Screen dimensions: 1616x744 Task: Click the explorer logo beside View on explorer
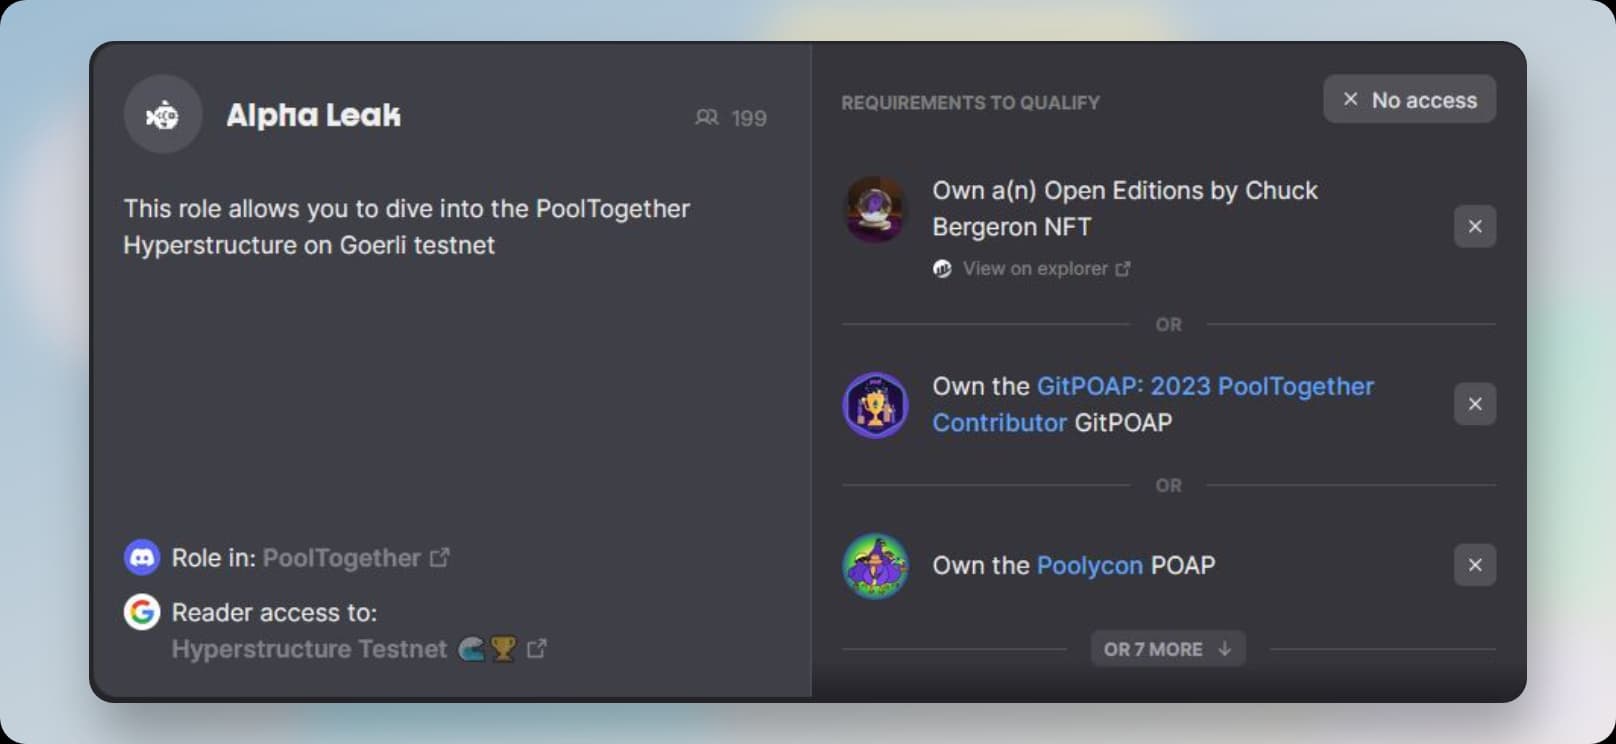(942, 269)
